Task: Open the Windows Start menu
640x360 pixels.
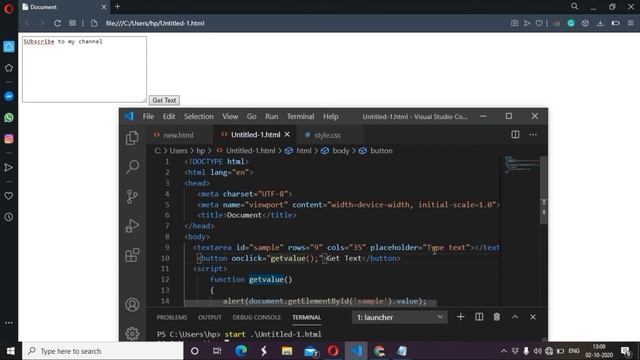Action: [11, 351]
